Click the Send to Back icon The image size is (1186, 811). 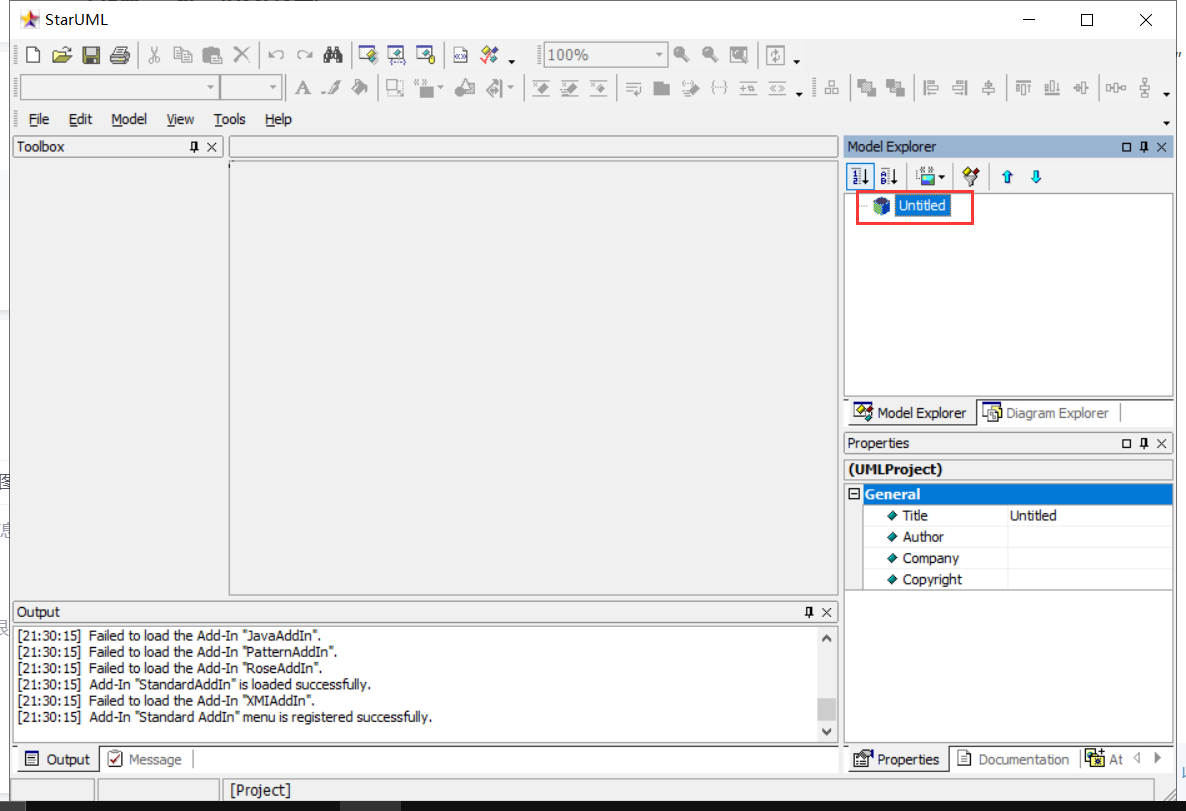[896, 89]
